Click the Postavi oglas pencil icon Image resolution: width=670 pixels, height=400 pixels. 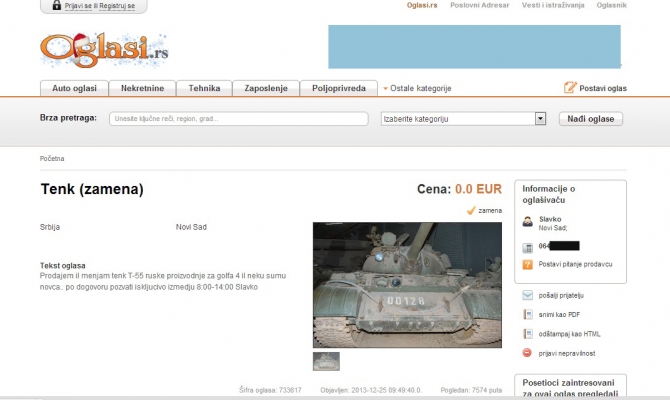(x=570, y=88)
